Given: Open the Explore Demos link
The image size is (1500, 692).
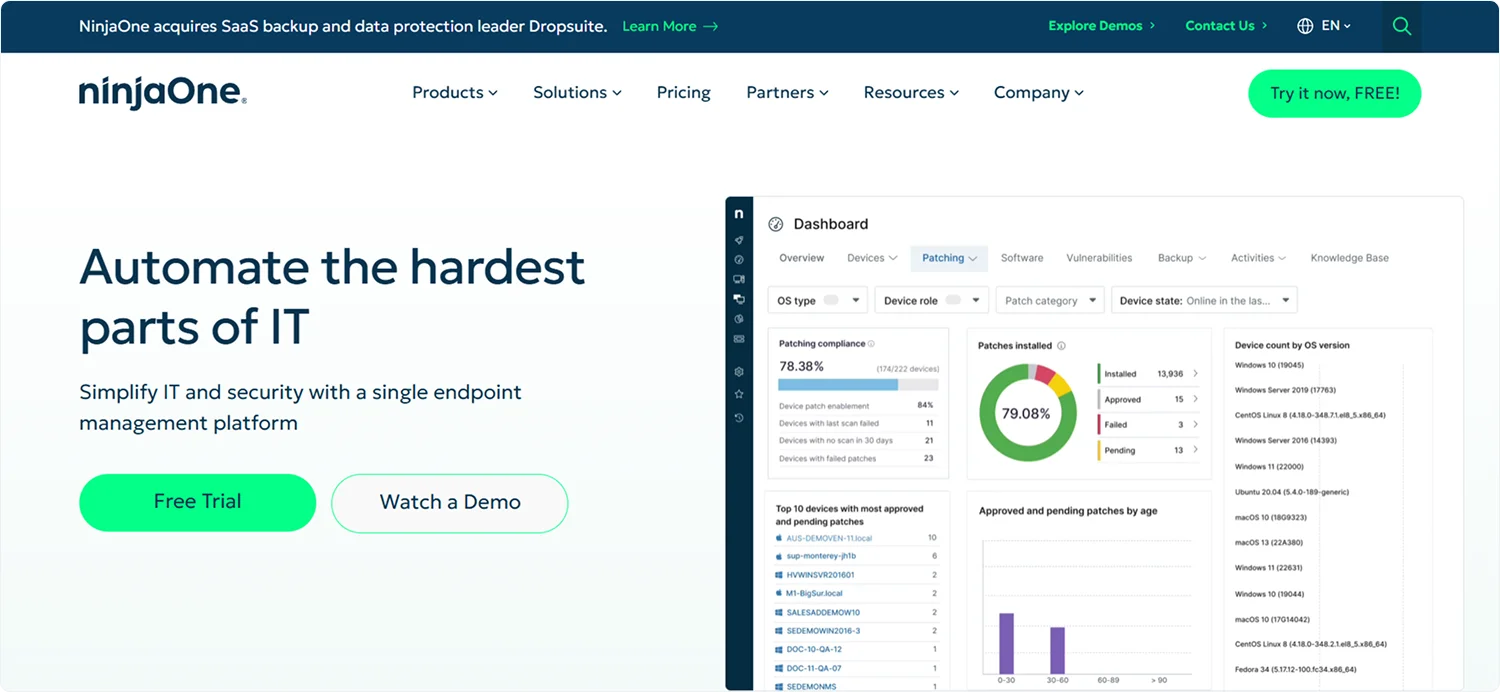Looking at the screenshot, I should click(1101, 26).
